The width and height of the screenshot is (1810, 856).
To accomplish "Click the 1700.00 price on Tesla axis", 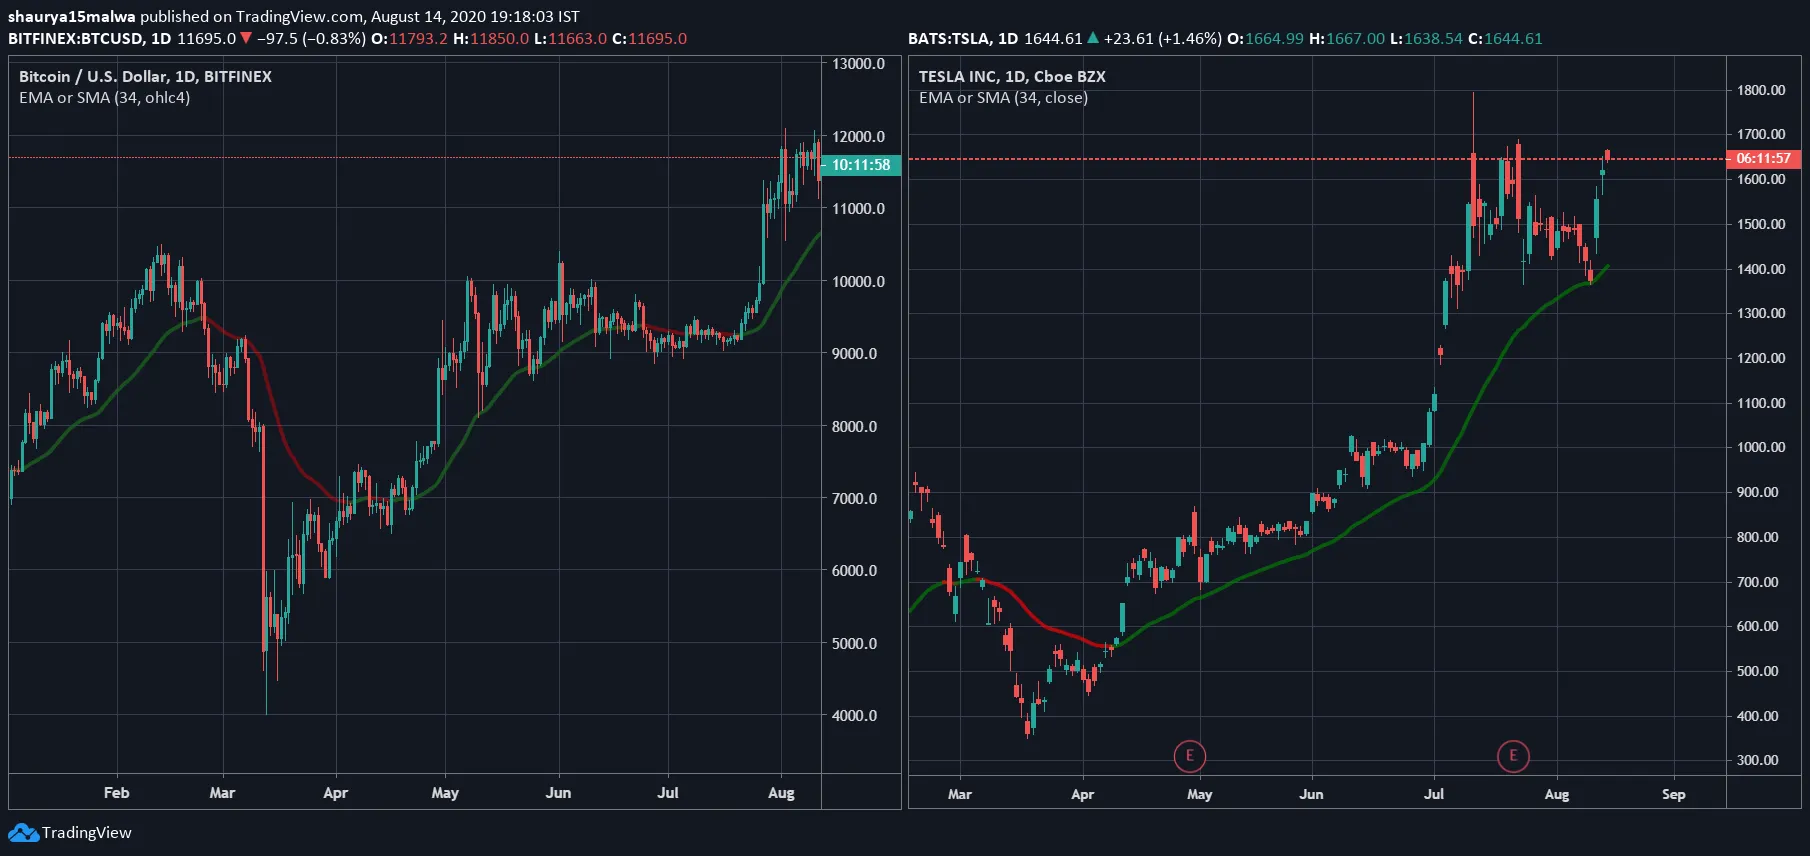I will pyautogui.click(x=1761, y=134).
